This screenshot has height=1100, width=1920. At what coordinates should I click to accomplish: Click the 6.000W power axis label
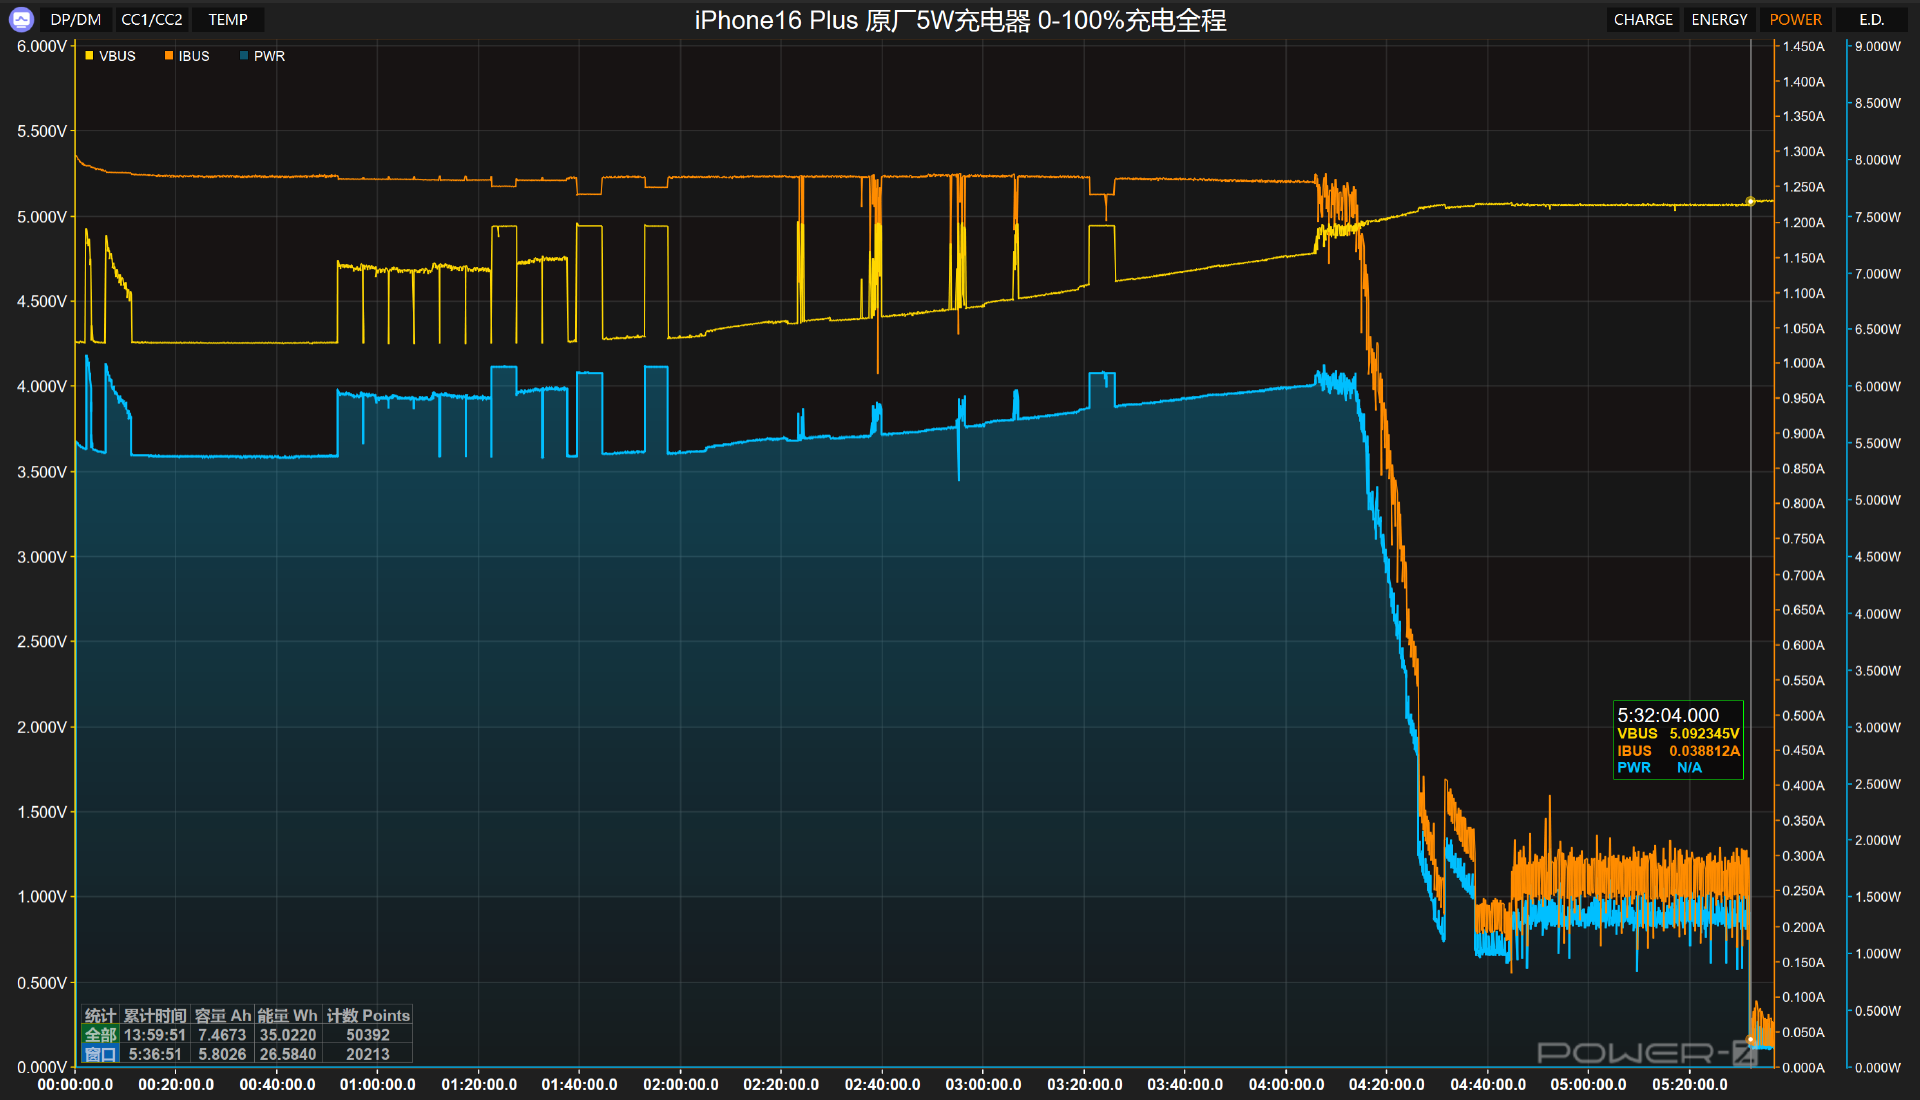(x=1878, y=387)
